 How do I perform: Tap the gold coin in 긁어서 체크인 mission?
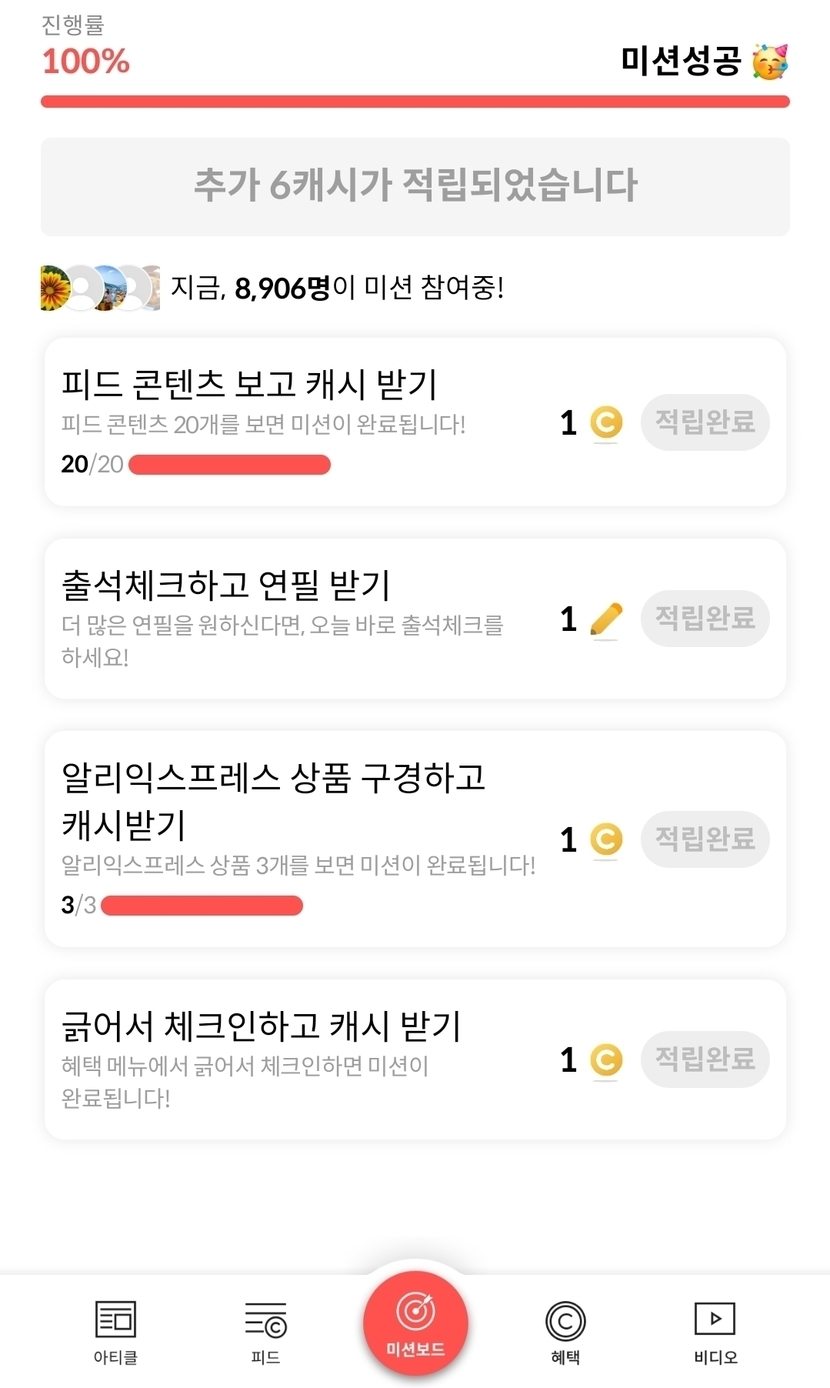[x=605, y=1060]
